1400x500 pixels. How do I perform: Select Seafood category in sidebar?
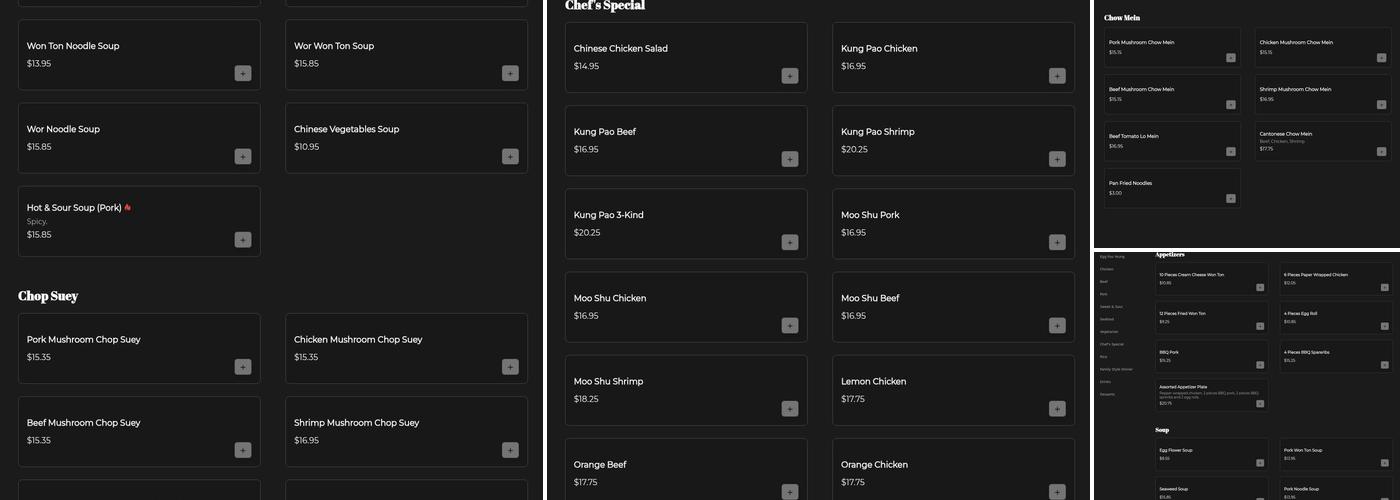(1109, 319)
